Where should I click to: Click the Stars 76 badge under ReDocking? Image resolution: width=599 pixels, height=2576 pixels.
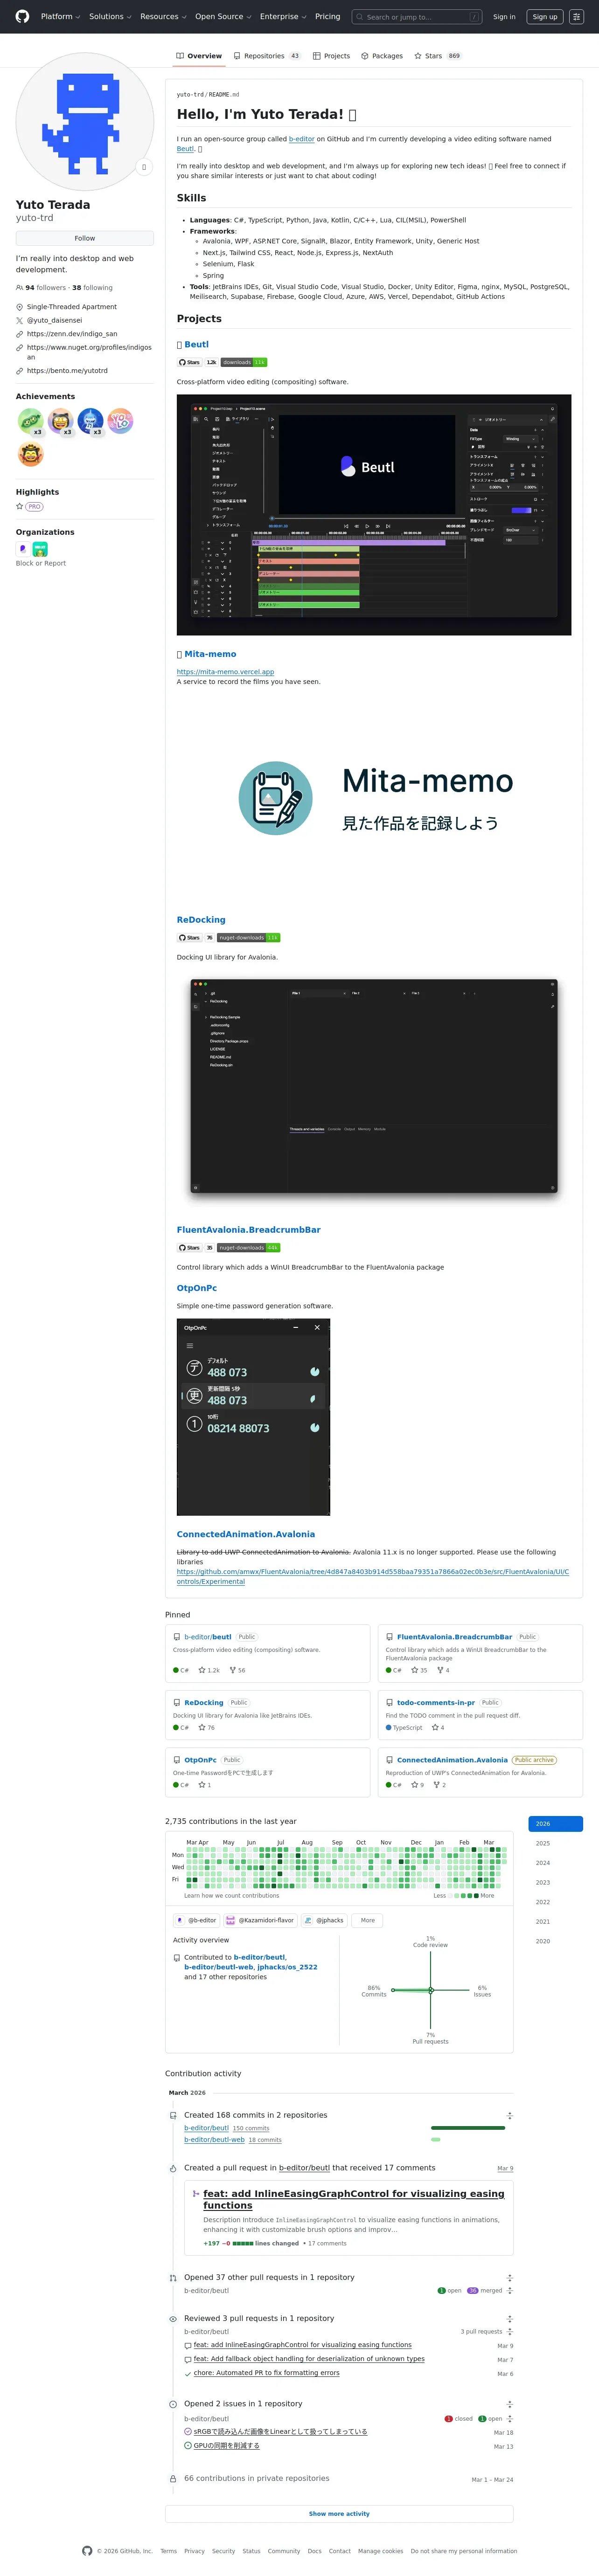[196, 937]
